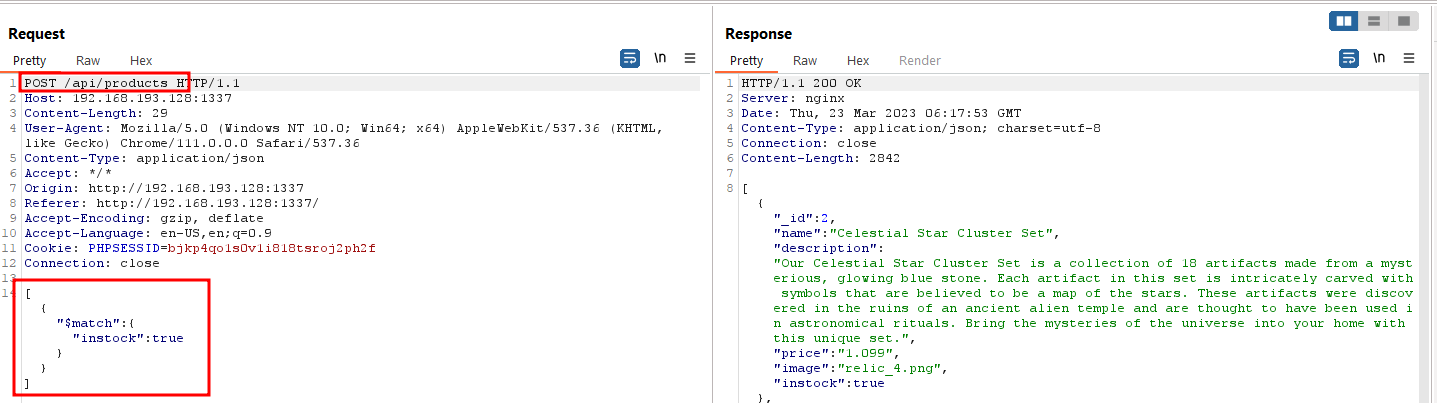The image size is (1437, 403).
Task: Open the Hex tab in the Response panel
Action: click(858, 61)
